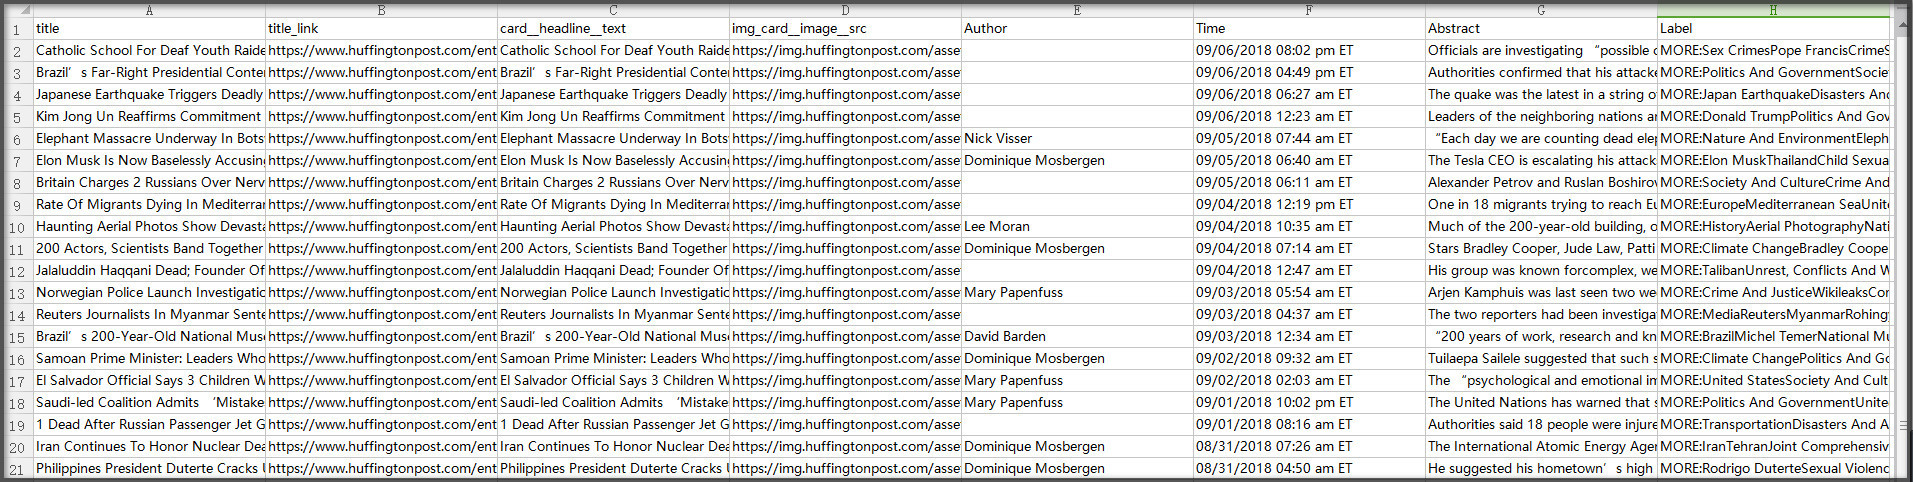The image size is (1913, 482).
Task: Select headline cell 'Haunting Aerial Photos' in column C
Action: [613, 226]
